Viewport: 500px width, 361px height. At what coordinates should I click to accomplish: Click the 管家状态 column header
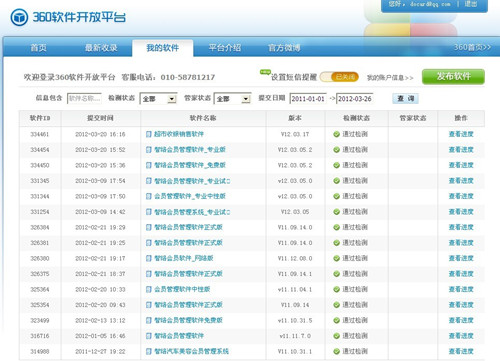(x=413, y=118)
